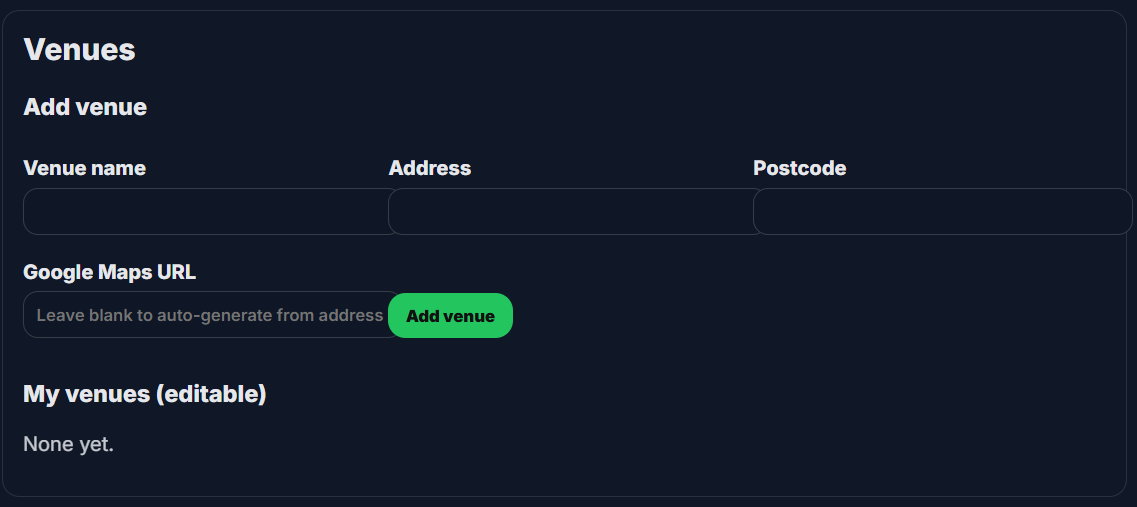Click the "Address" field label
The width and height of the screenshot is (1137, 507).
point(430,168)
